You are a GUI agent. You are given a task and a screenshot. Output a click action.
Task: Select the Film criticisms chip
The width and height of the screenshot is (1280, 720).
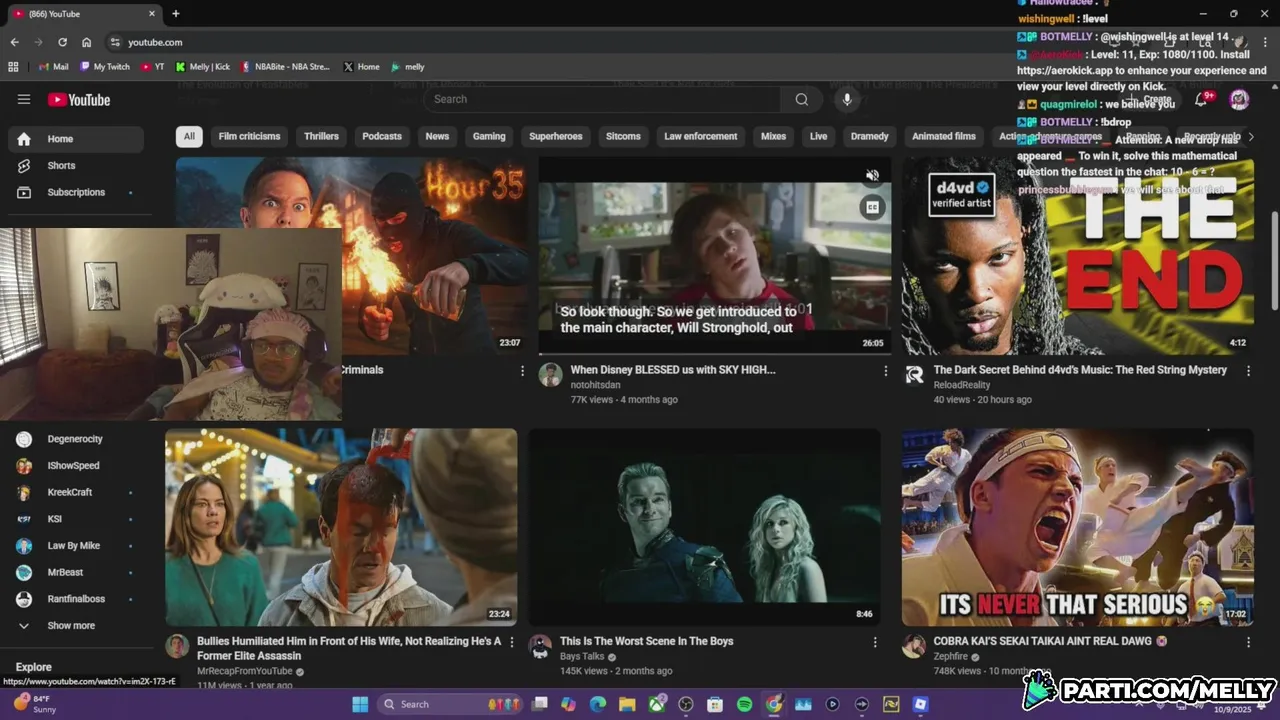click(249, 136)
